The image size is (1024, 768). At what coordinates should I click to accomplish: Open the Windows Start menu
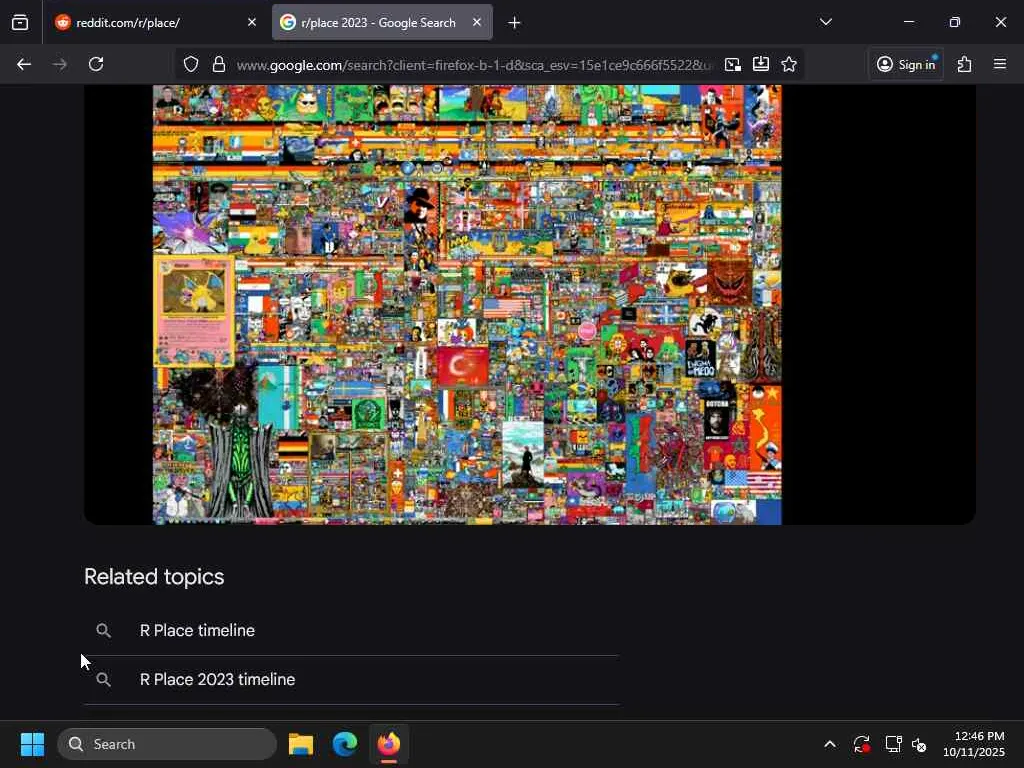32,744
